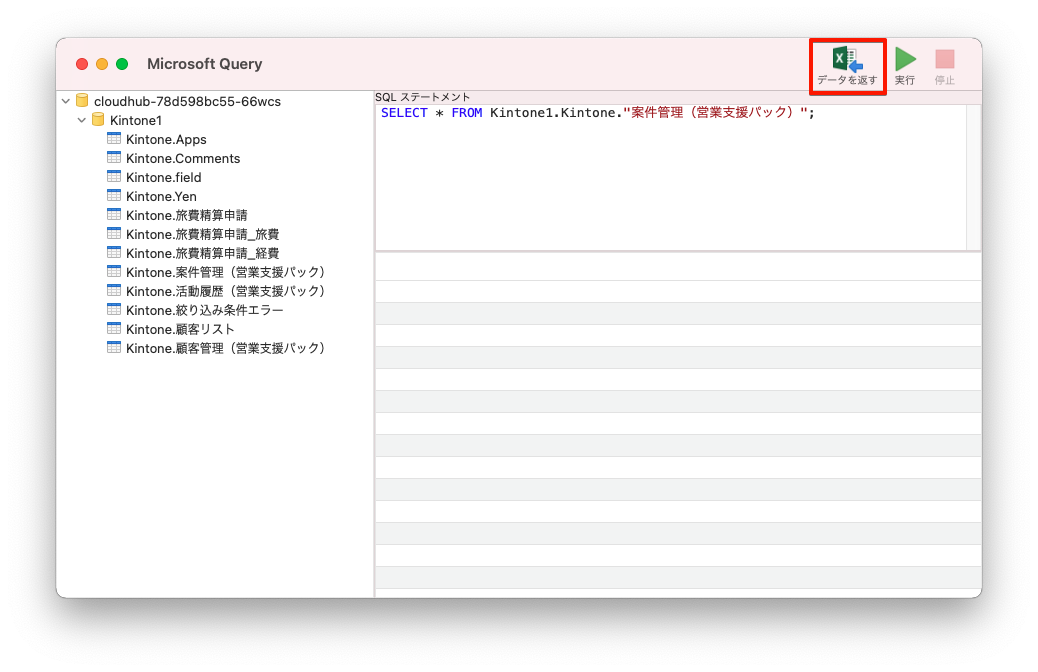Screen dimensions: 1038x672
Task: Click the SQL ステートメント label
Action: (x=422, y=97)
